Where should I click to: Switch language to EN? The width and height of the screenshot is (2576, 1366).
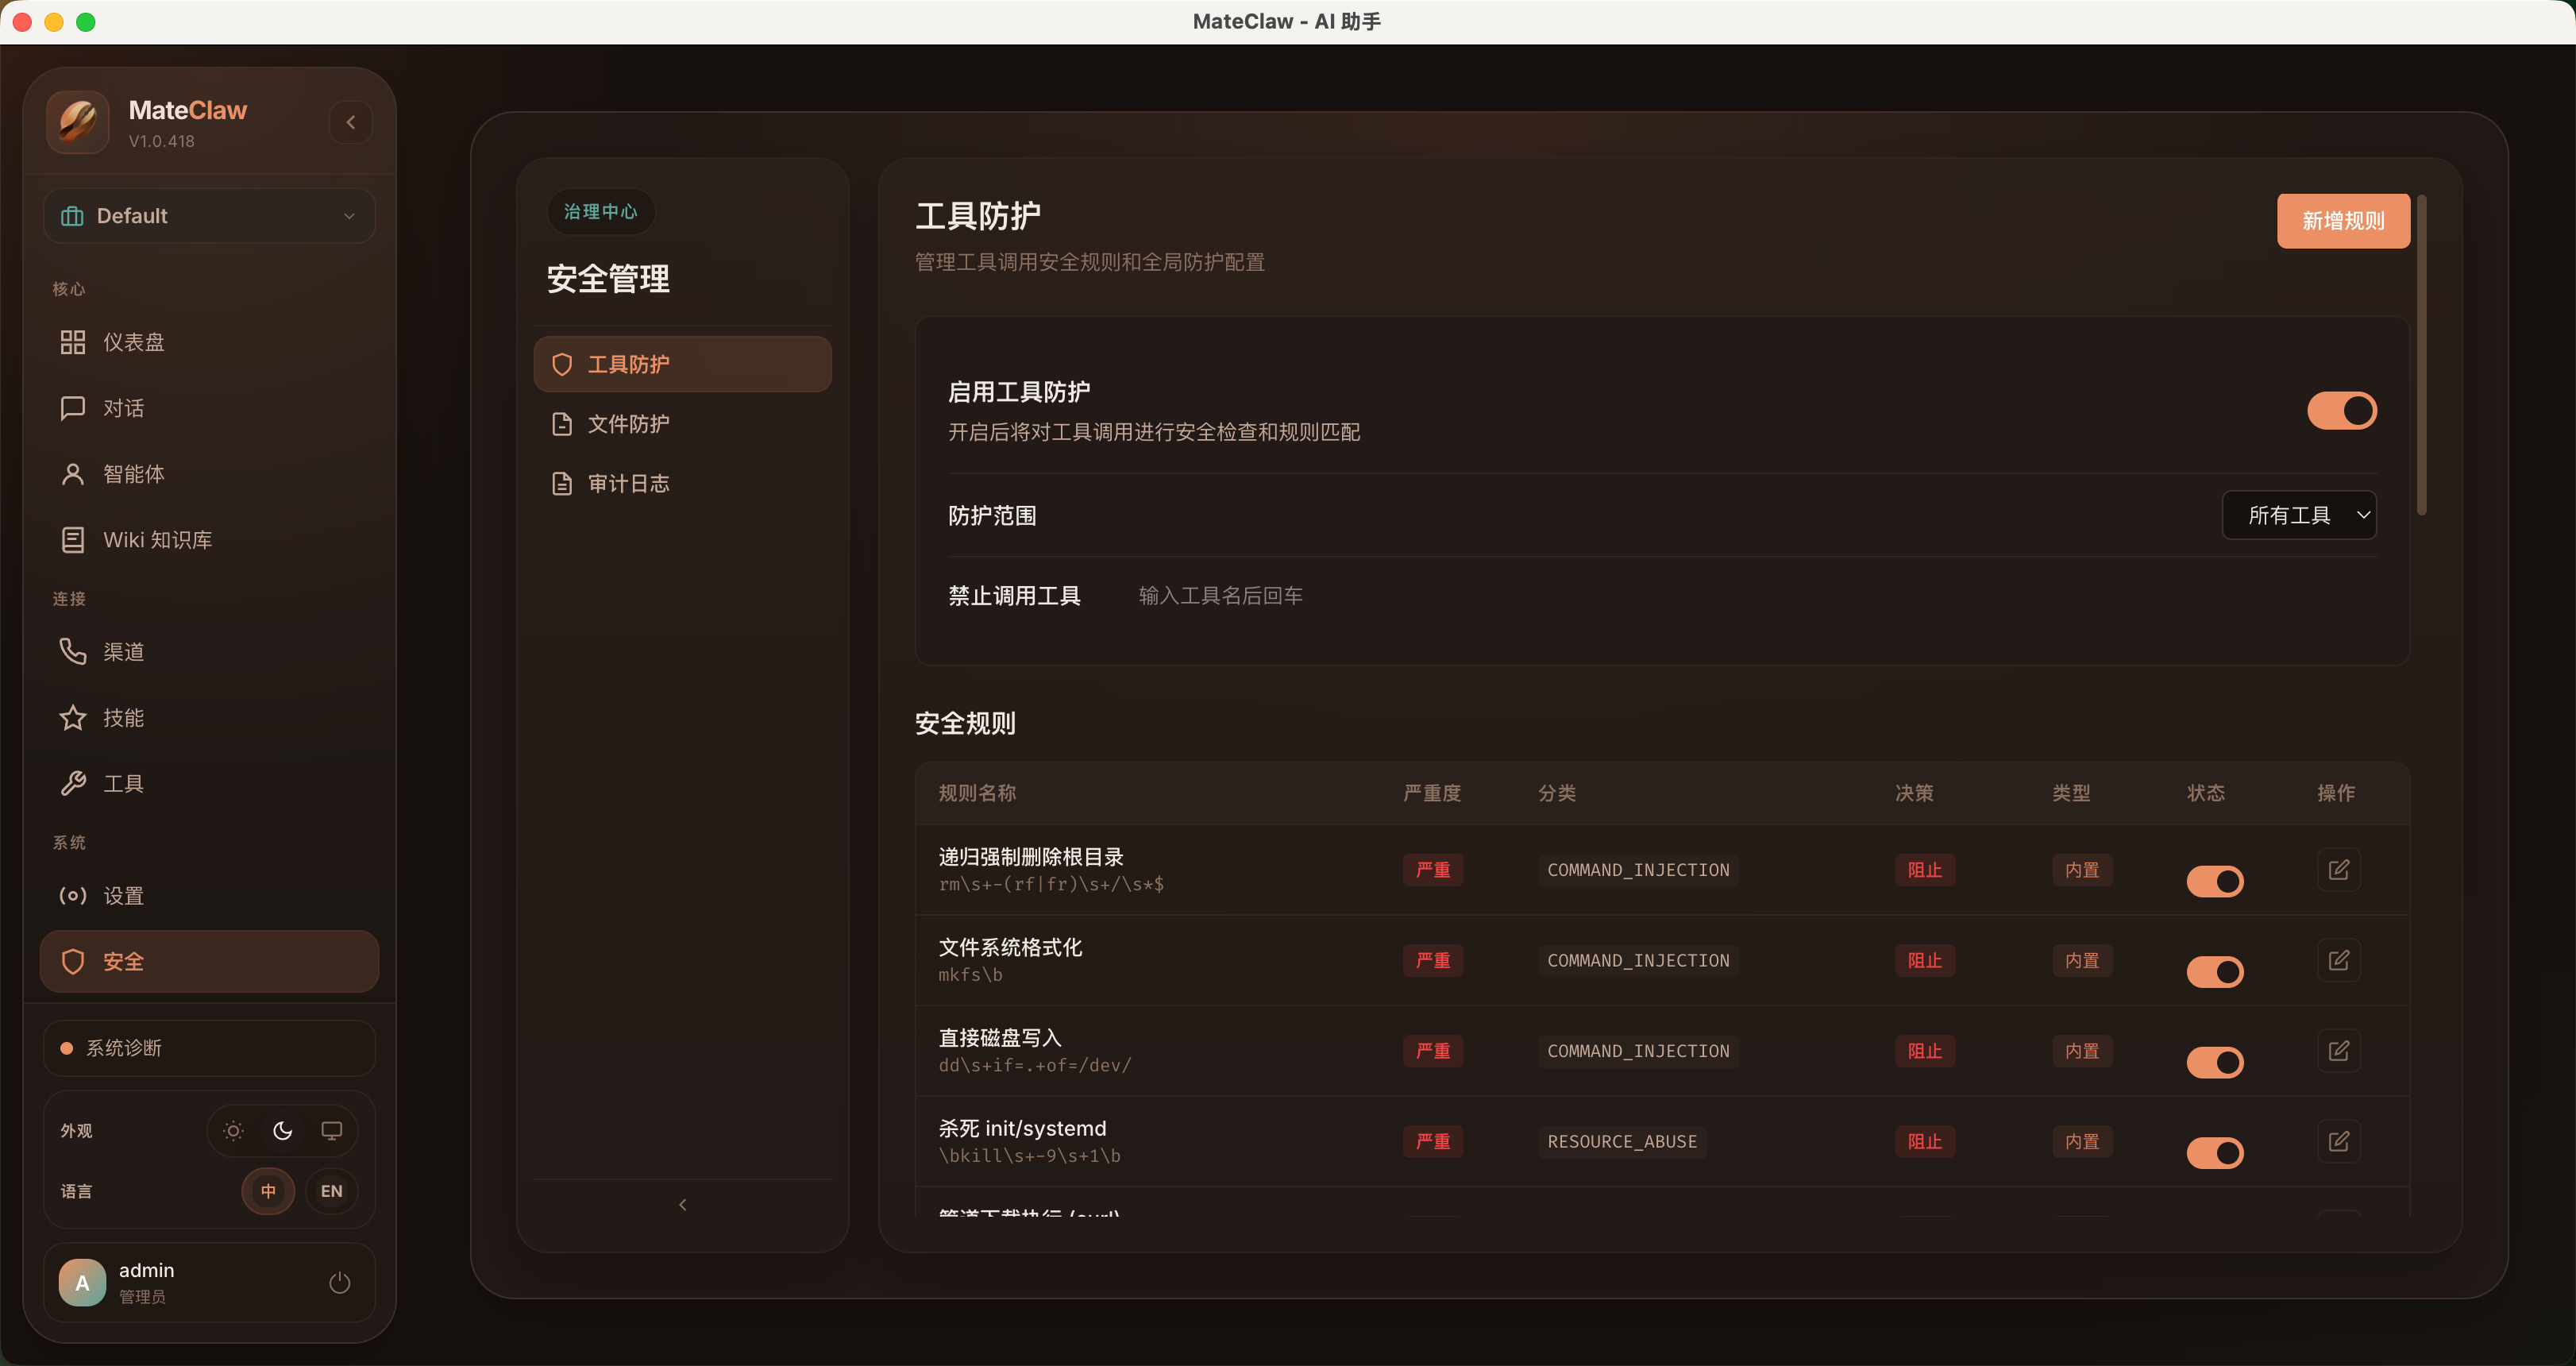click(x=331, y=1191)
